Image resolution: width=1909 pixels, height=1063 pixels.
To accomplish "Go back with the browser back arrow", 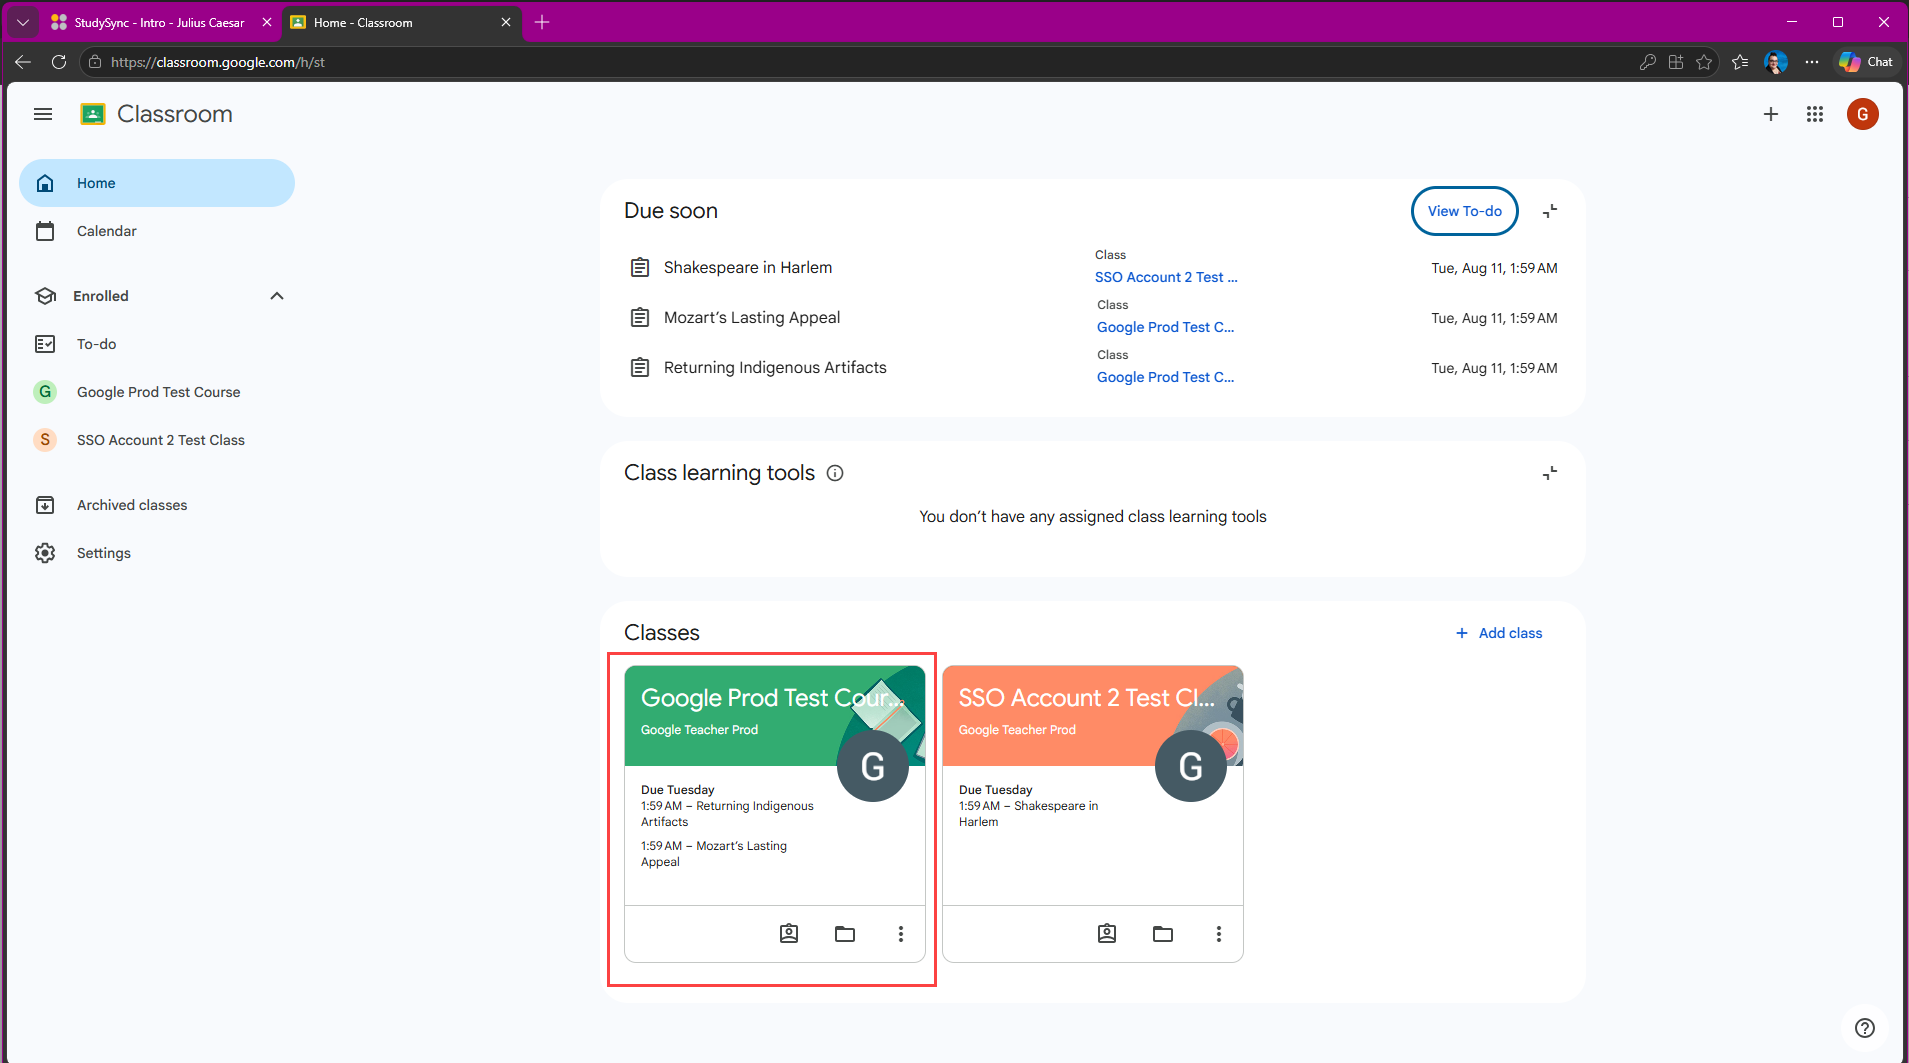I will pos(23,62).
